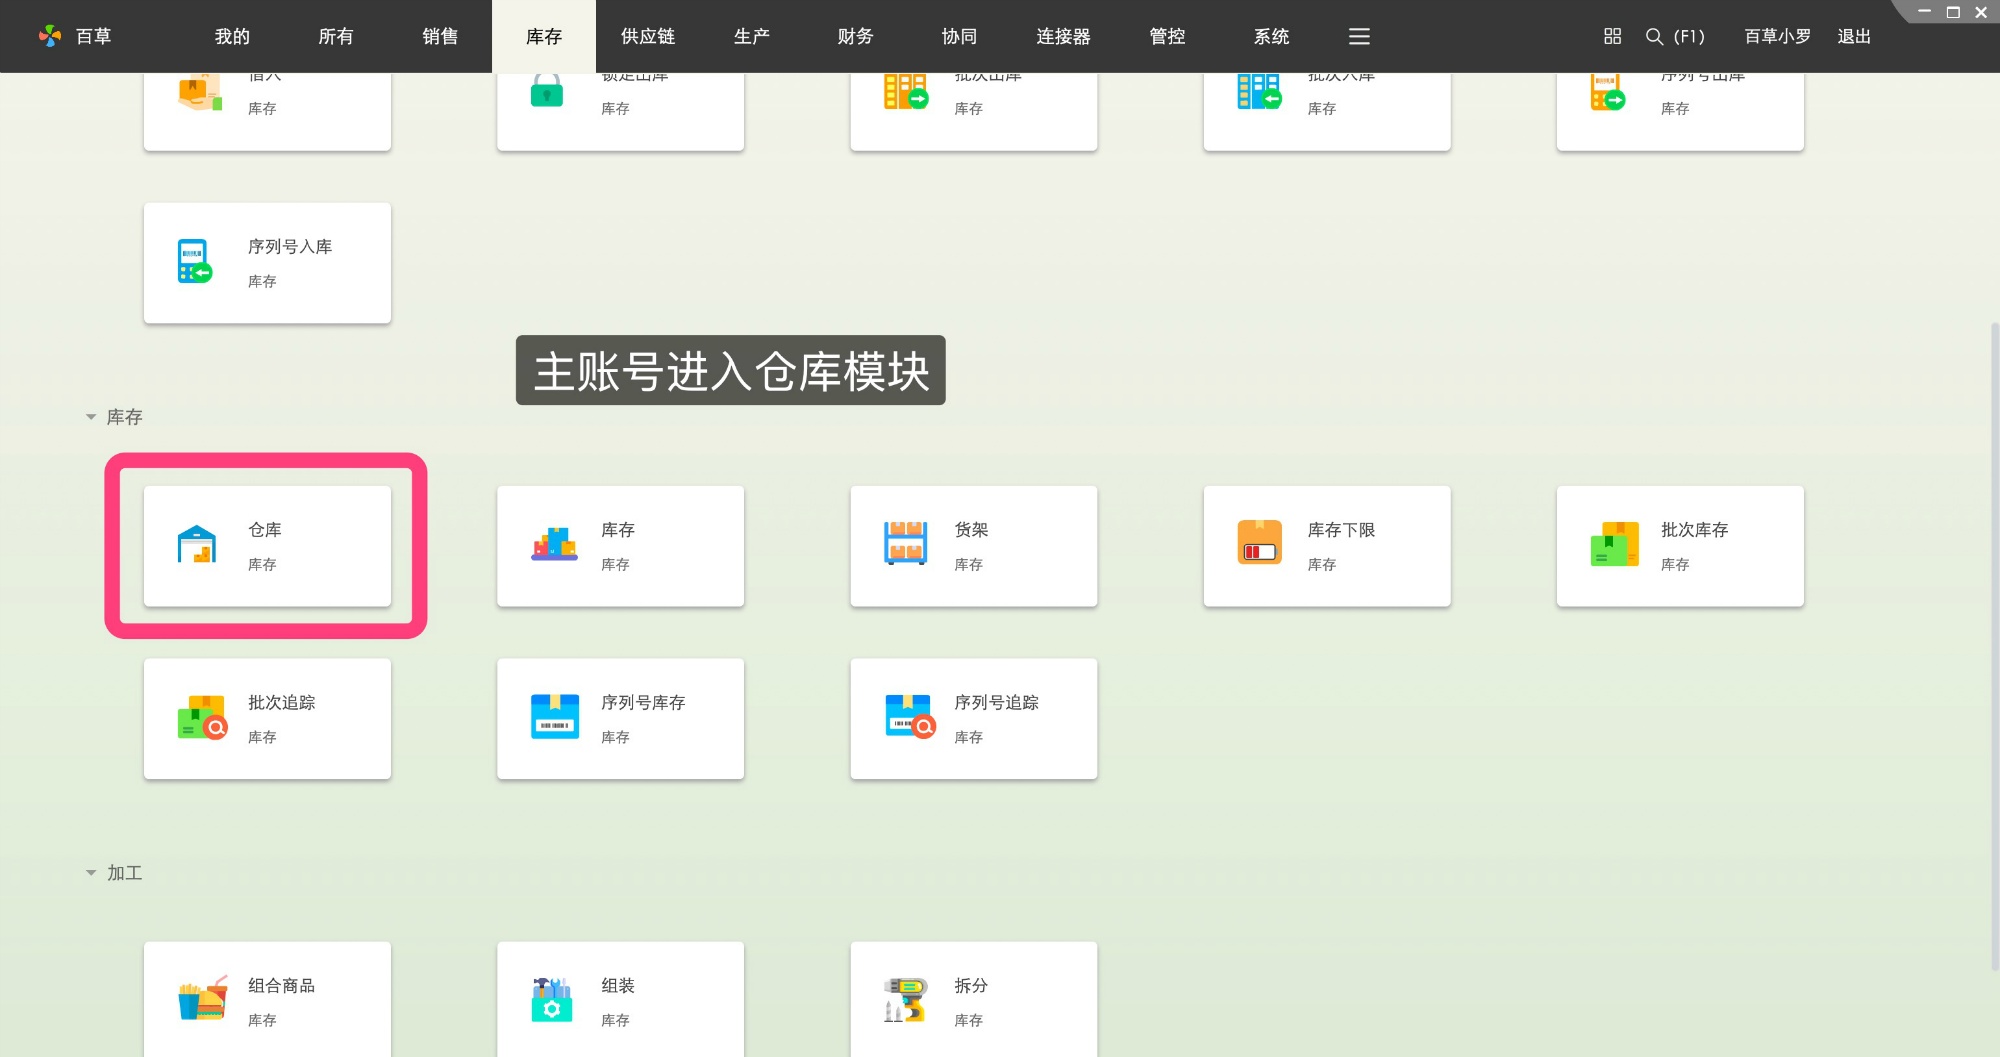Click the 批次追踪 card title text
2000x1057 pixels.
click(282, 703)
